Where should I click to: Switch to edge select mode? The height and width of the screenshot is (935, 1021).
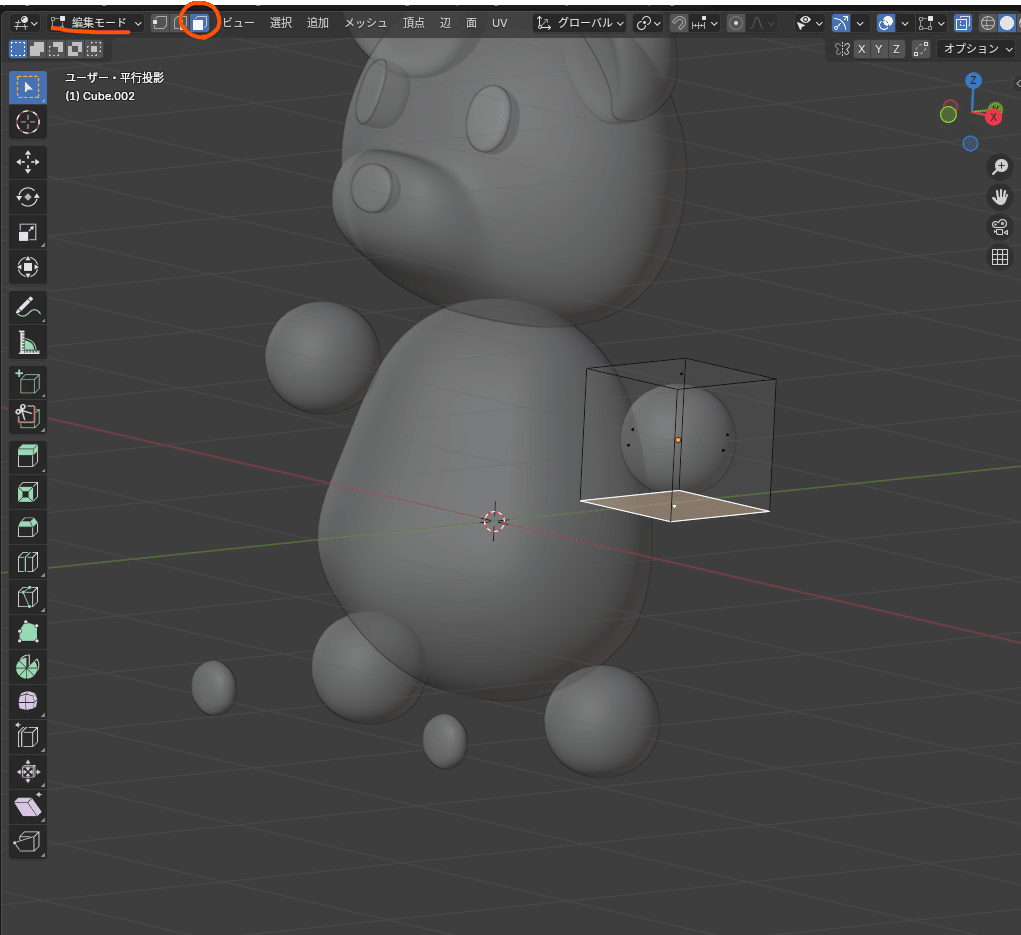(x=180, y=23)
